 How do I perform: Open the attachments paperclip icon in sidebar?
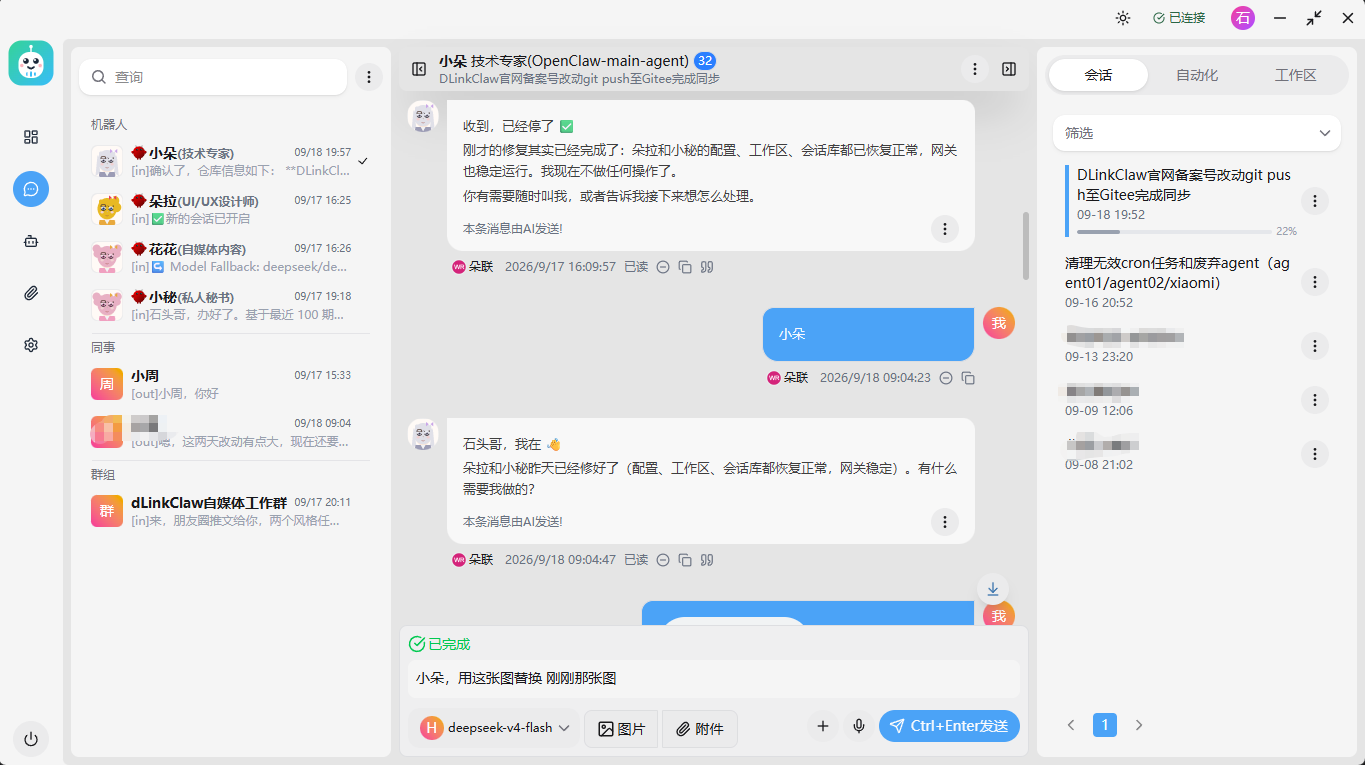coord(31,293)
